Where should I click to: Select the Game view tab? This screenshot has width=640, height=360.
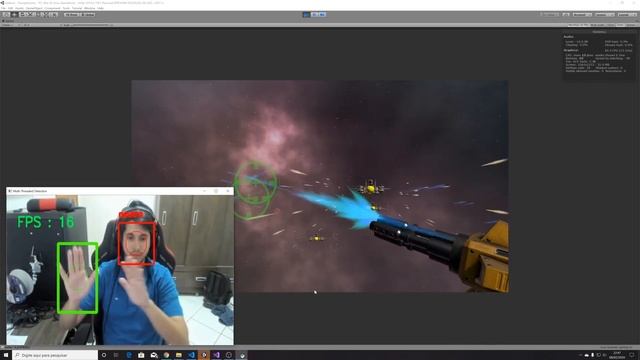tap(9, 20)
